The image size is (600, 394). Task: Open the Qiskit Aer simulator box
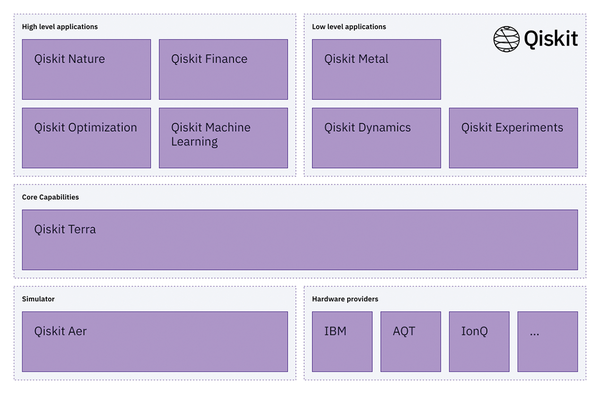point(155,341)
